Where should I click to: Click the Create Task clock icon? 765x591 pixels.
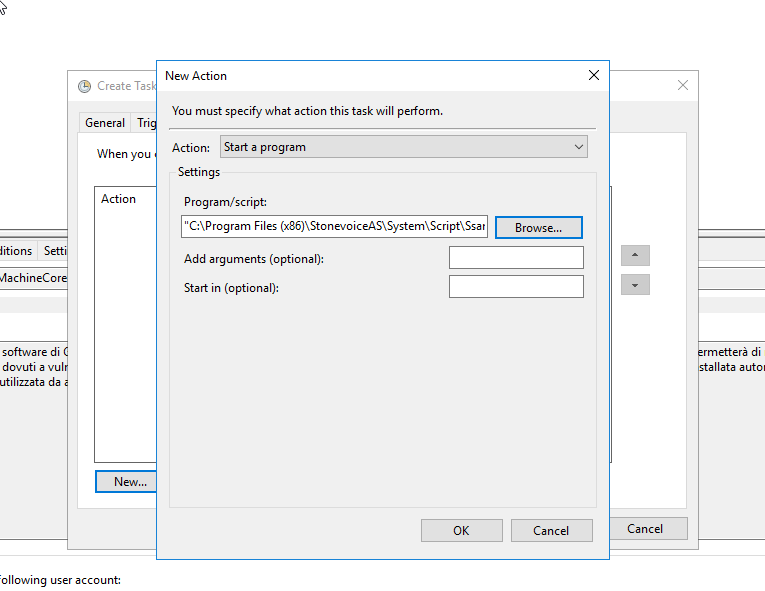(85, 86)
